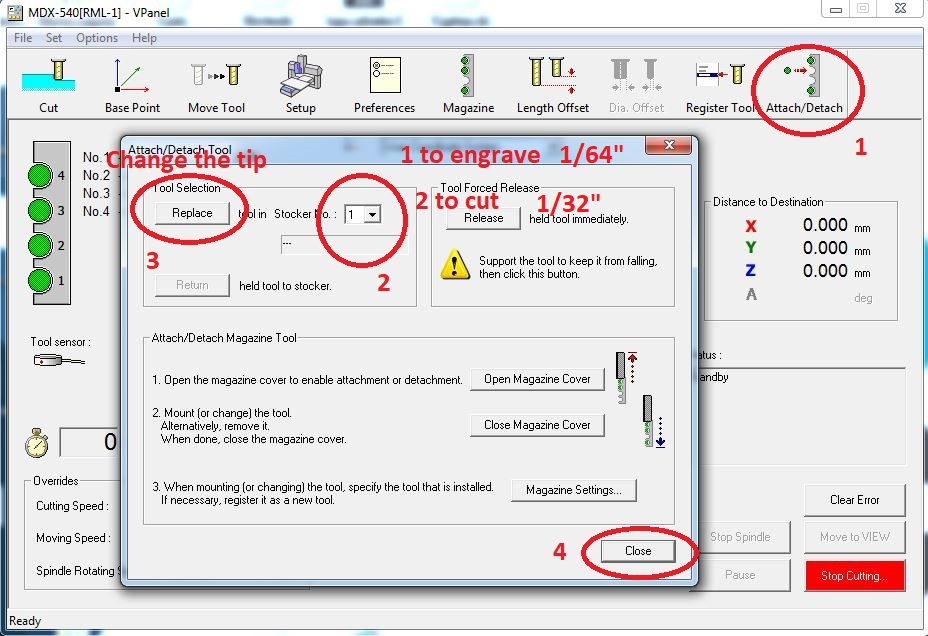Open Preferences from the toolbar
This screenshot has width=928, height=636.
[x=385, y=85]
